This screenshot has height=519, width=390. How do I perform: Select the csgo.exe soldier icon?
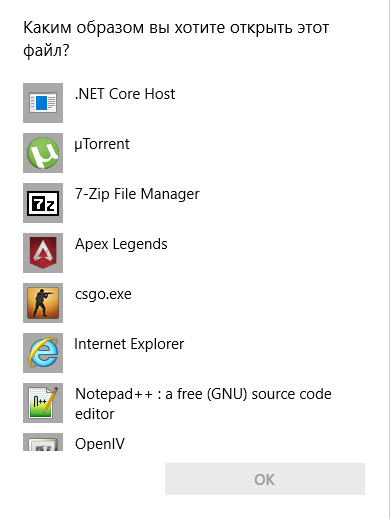pos(43,303)
